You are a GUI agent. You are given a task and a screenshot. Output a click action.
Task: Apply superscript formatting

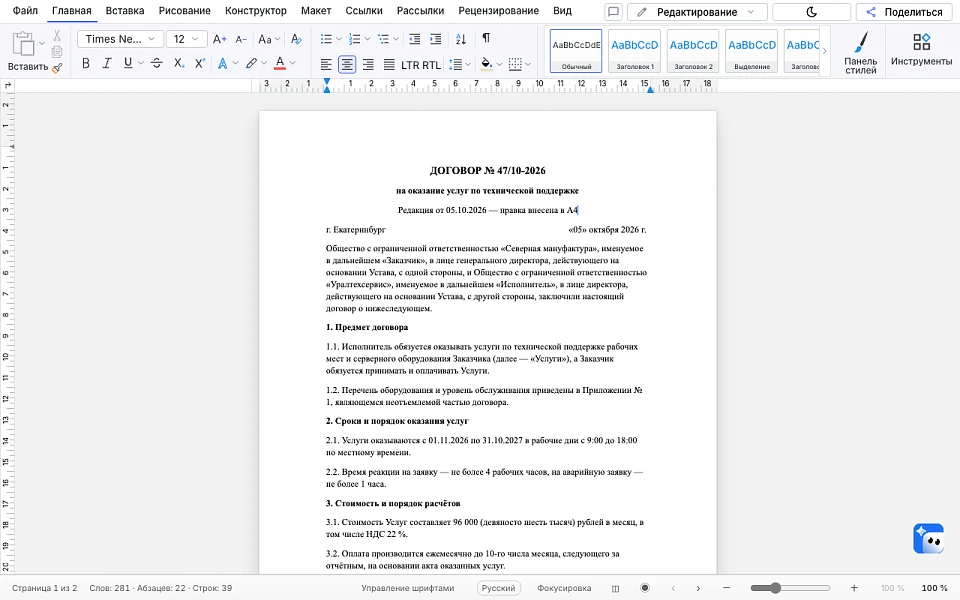point(200,63)
